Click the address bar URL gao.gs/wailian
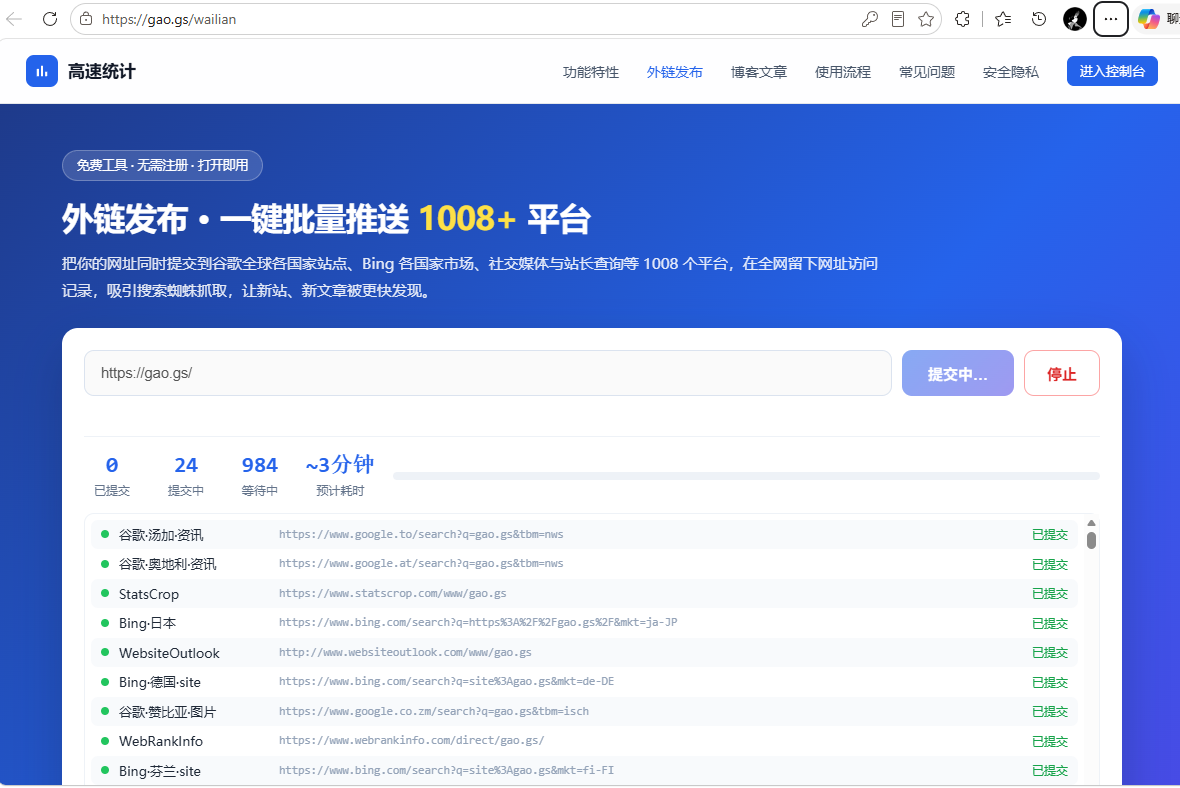This screenshot has width=1180, height=788. tap(169, 20)
